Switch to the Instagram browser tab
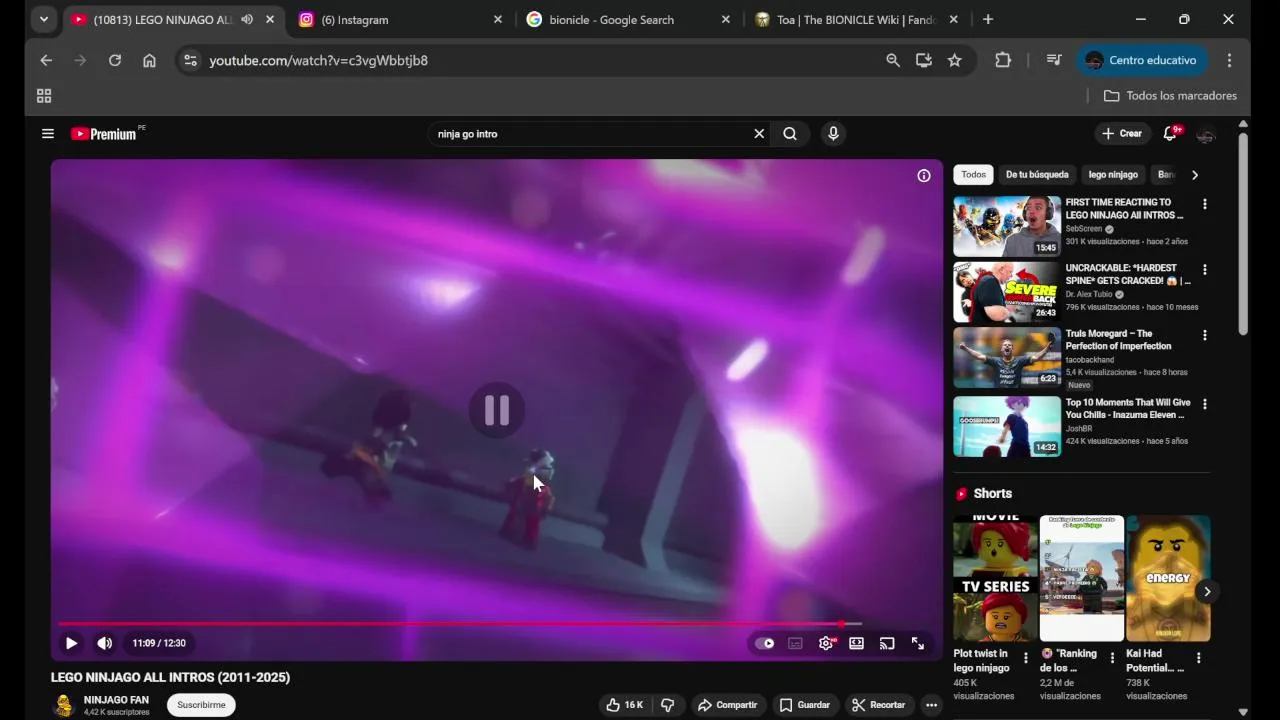The image size is (1280, 720). [398, 20]
